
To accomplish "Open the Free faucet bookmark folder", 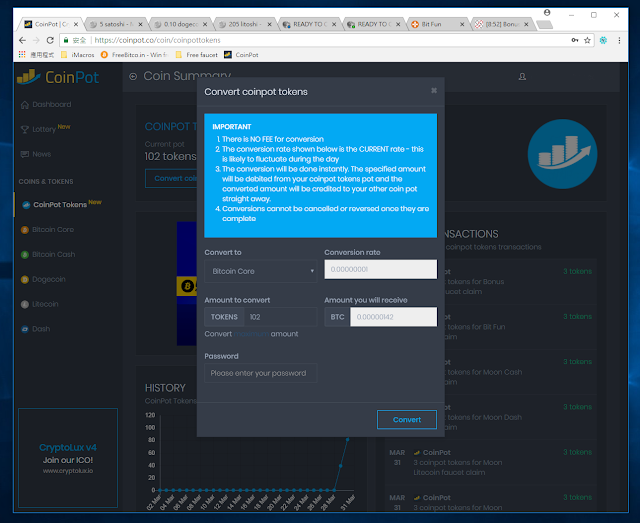I will coord(196,55).
